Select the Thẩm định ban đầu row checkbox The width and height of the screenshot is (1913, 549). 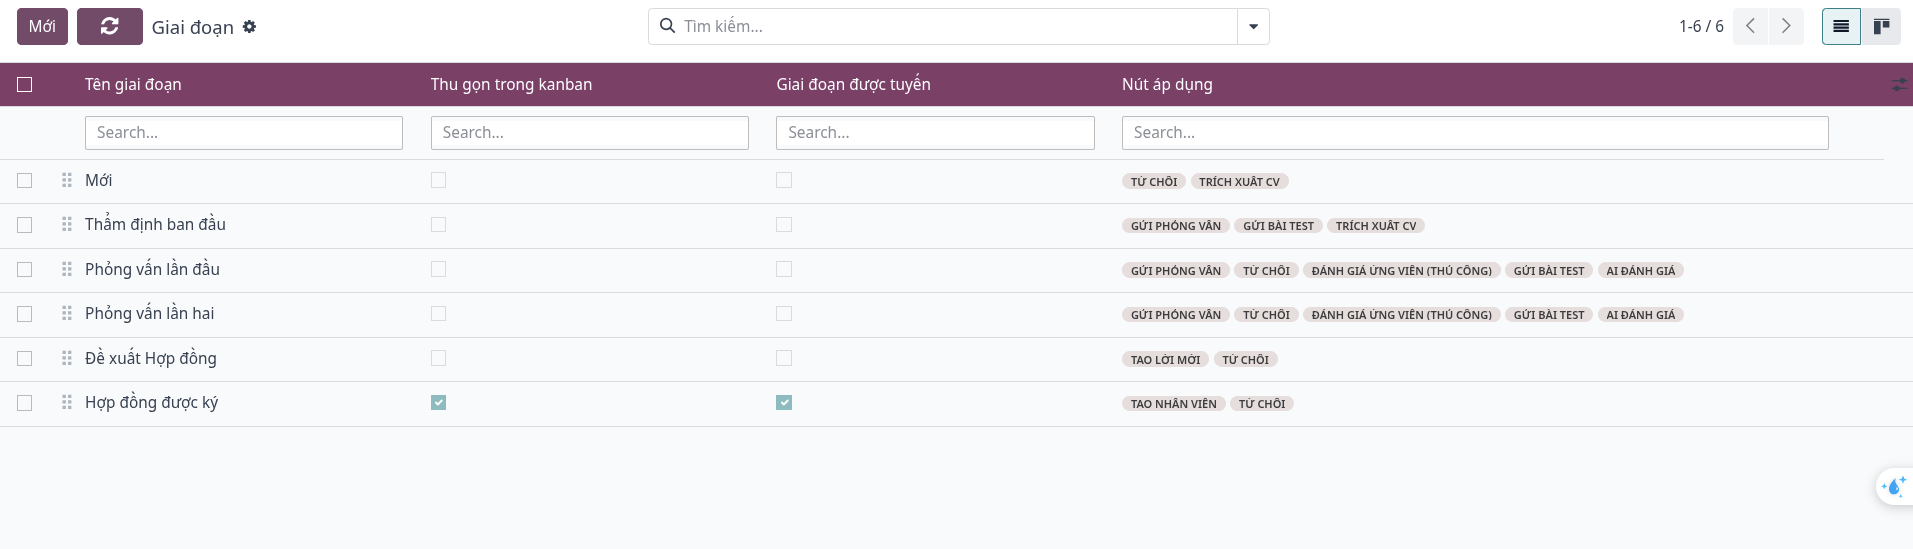(x=25, y=225)
